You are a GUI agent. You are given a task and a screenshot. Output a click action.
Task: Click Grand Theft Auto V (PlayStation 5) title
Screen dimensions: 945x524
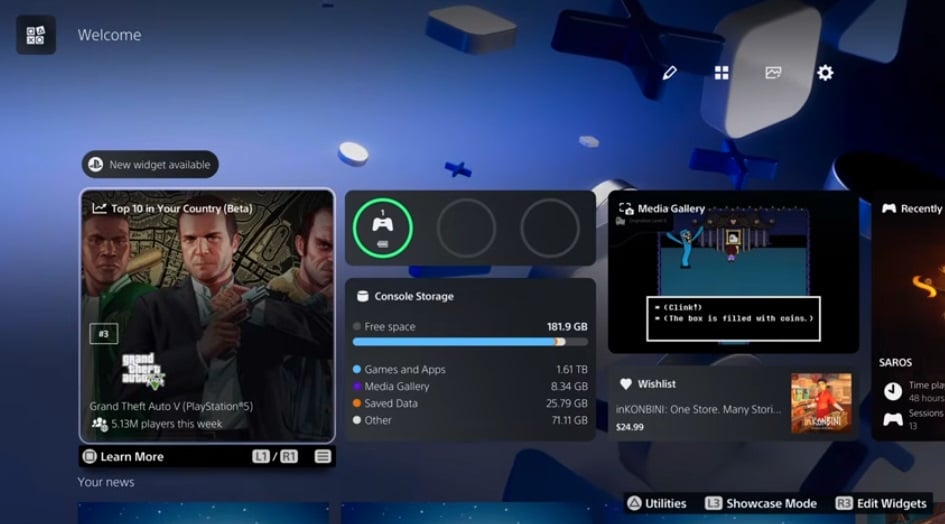coord(171,406)
